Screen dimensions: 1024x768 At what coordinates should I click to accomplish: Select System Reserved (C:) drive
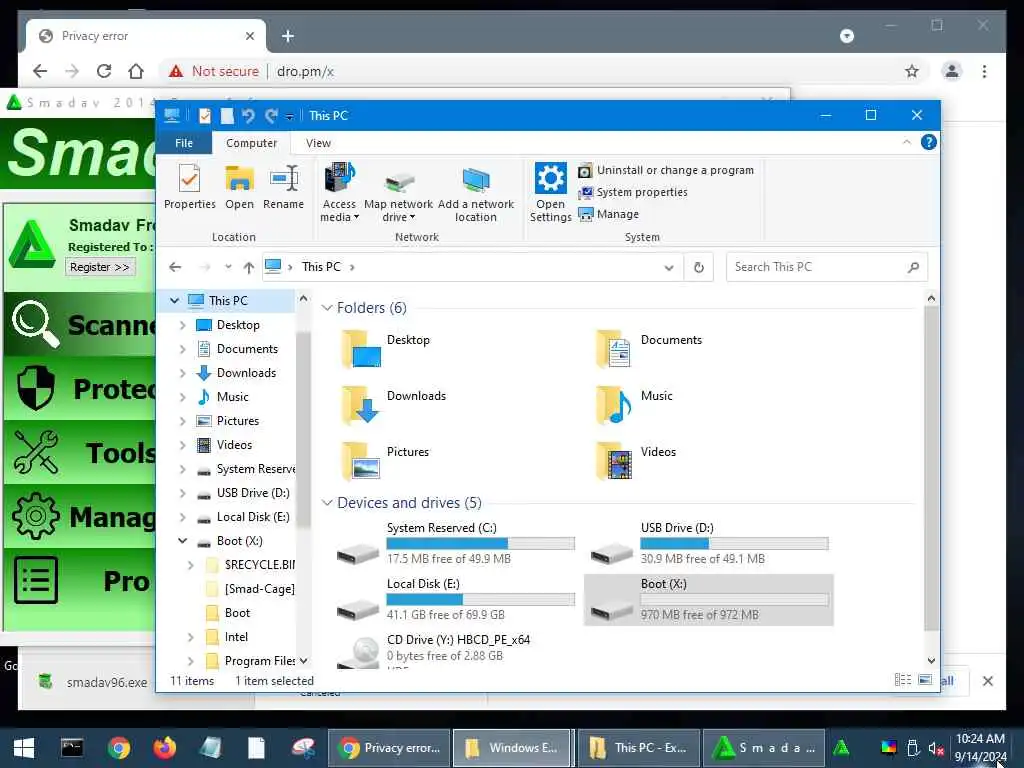(x=455, y=543)
